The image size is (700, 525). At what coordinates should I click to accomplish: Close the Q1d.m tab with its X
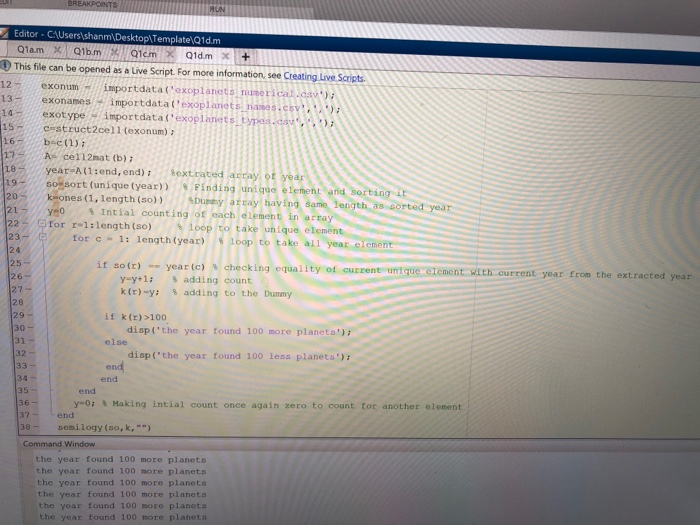point(226,56)
